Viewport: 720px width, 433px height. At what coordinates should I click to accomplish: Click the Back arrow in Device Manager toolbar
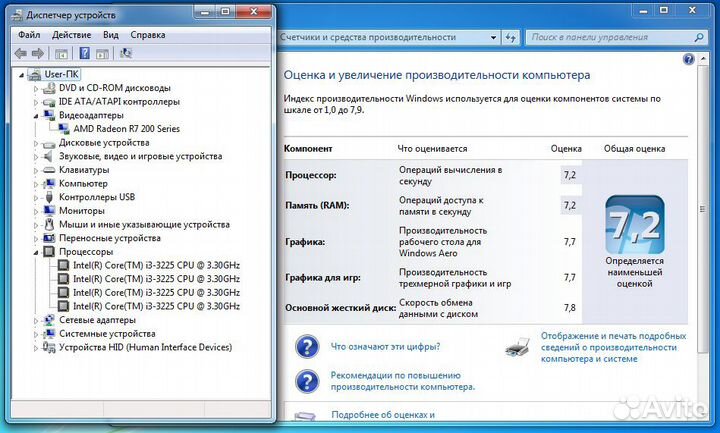(20, 54)
